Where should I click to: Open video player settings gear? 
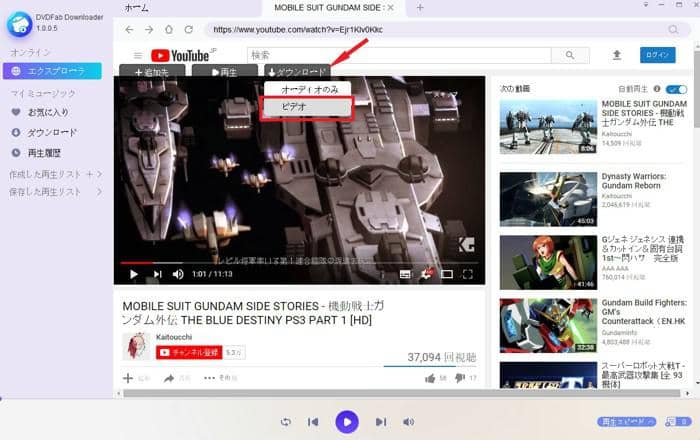point(426,274)
